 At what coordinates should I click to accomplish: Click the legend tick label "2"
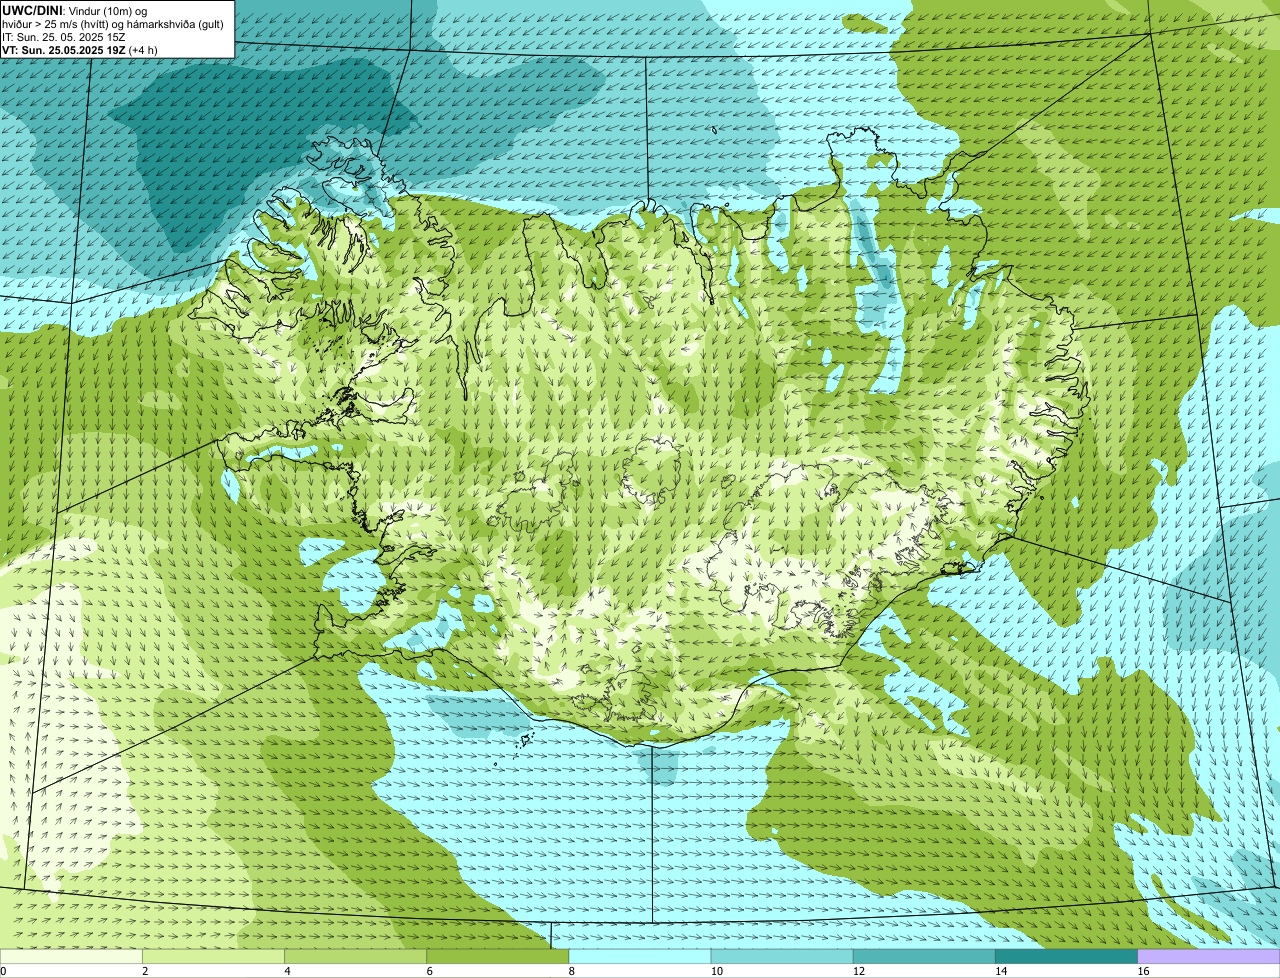[145, 971]
